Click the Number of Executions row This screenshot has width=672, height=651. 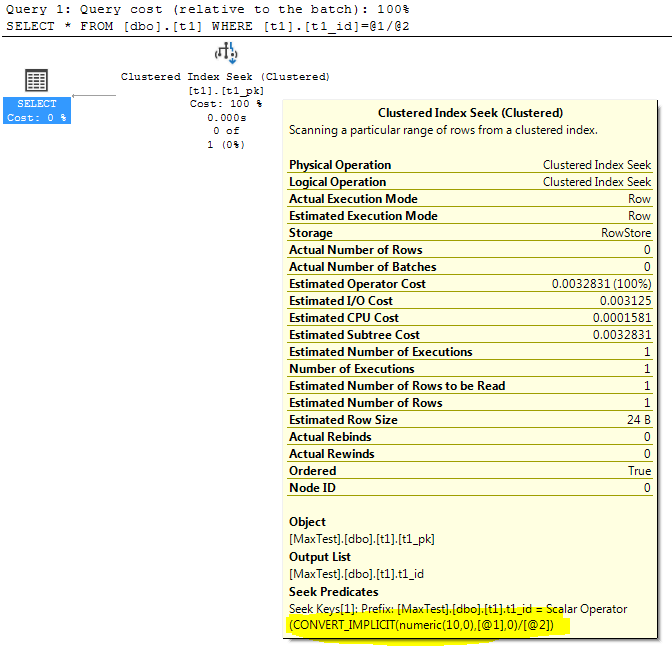click(x=470, y=369)
